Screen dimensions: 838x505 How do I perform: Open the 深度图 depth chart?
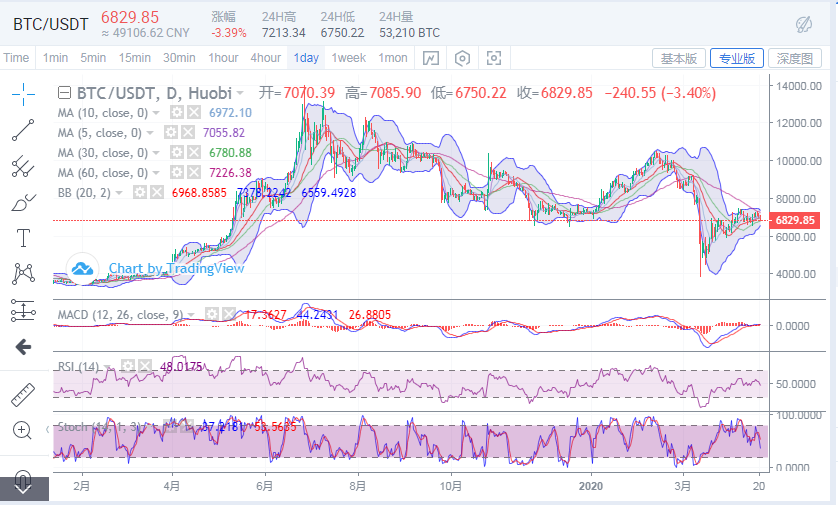click(x=795, y=58)
